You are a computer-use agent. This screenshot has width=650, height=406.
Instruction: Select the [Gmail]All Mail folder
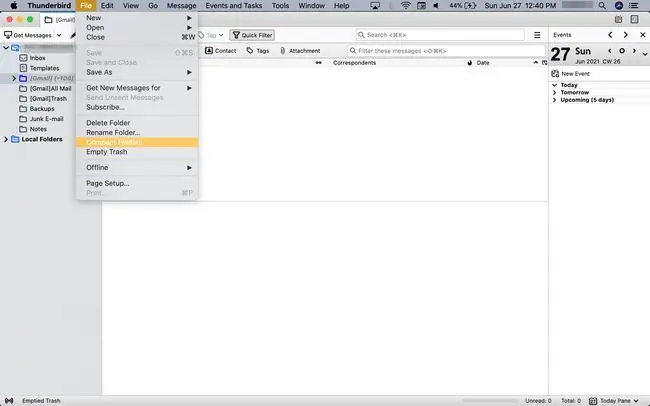click(x=46, y=88)
